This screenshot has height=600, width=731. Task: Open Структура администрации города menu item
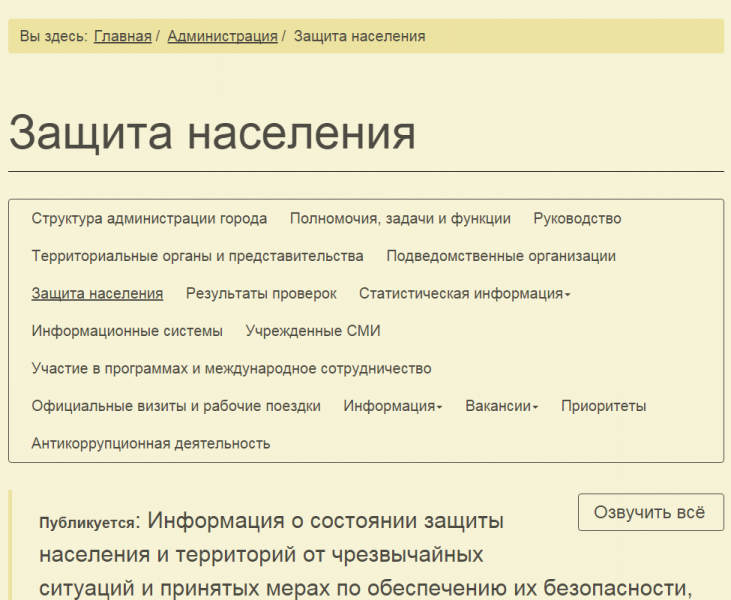[x=149, y=218]
